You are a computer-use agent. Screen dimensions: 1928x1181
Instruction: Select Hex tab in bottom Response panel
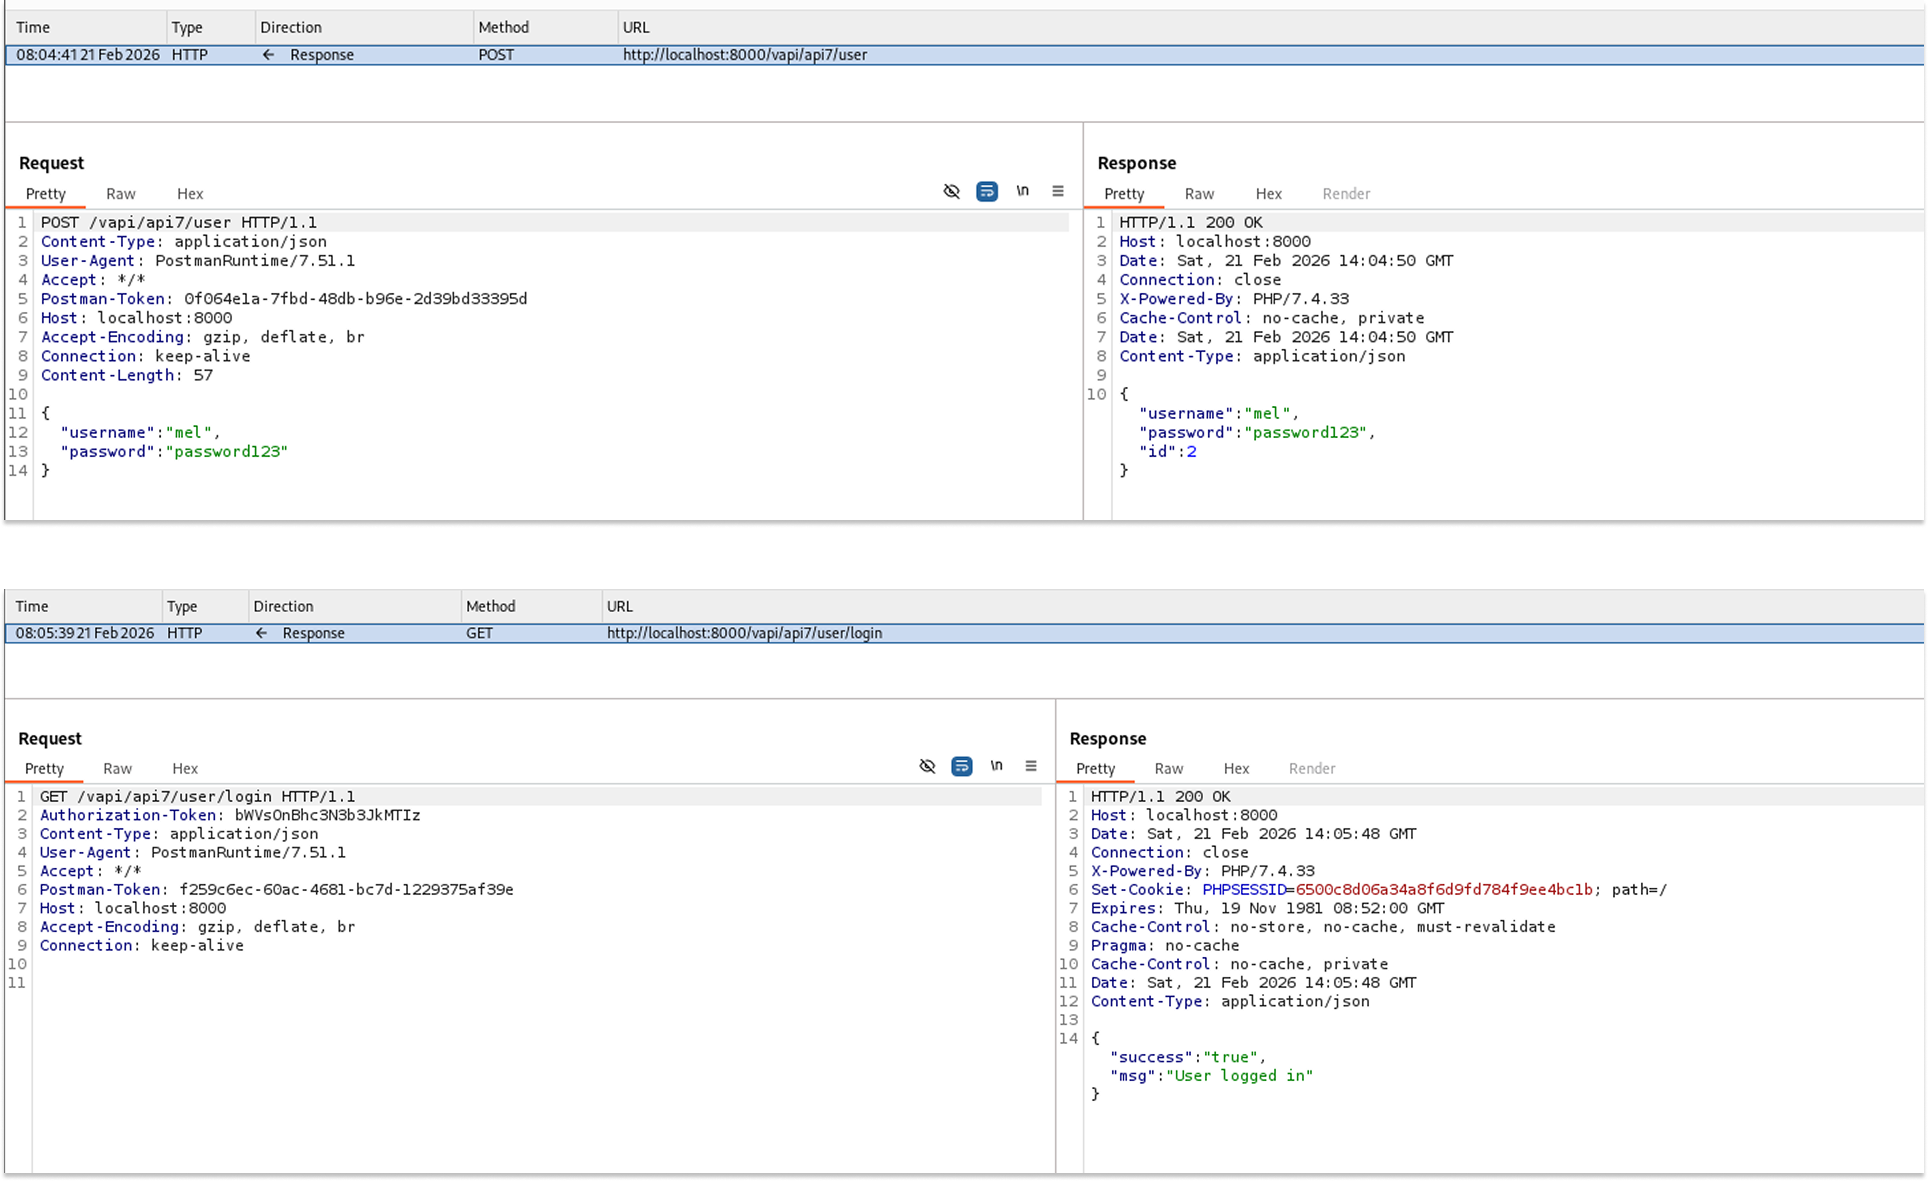(x=1236, y=768)
